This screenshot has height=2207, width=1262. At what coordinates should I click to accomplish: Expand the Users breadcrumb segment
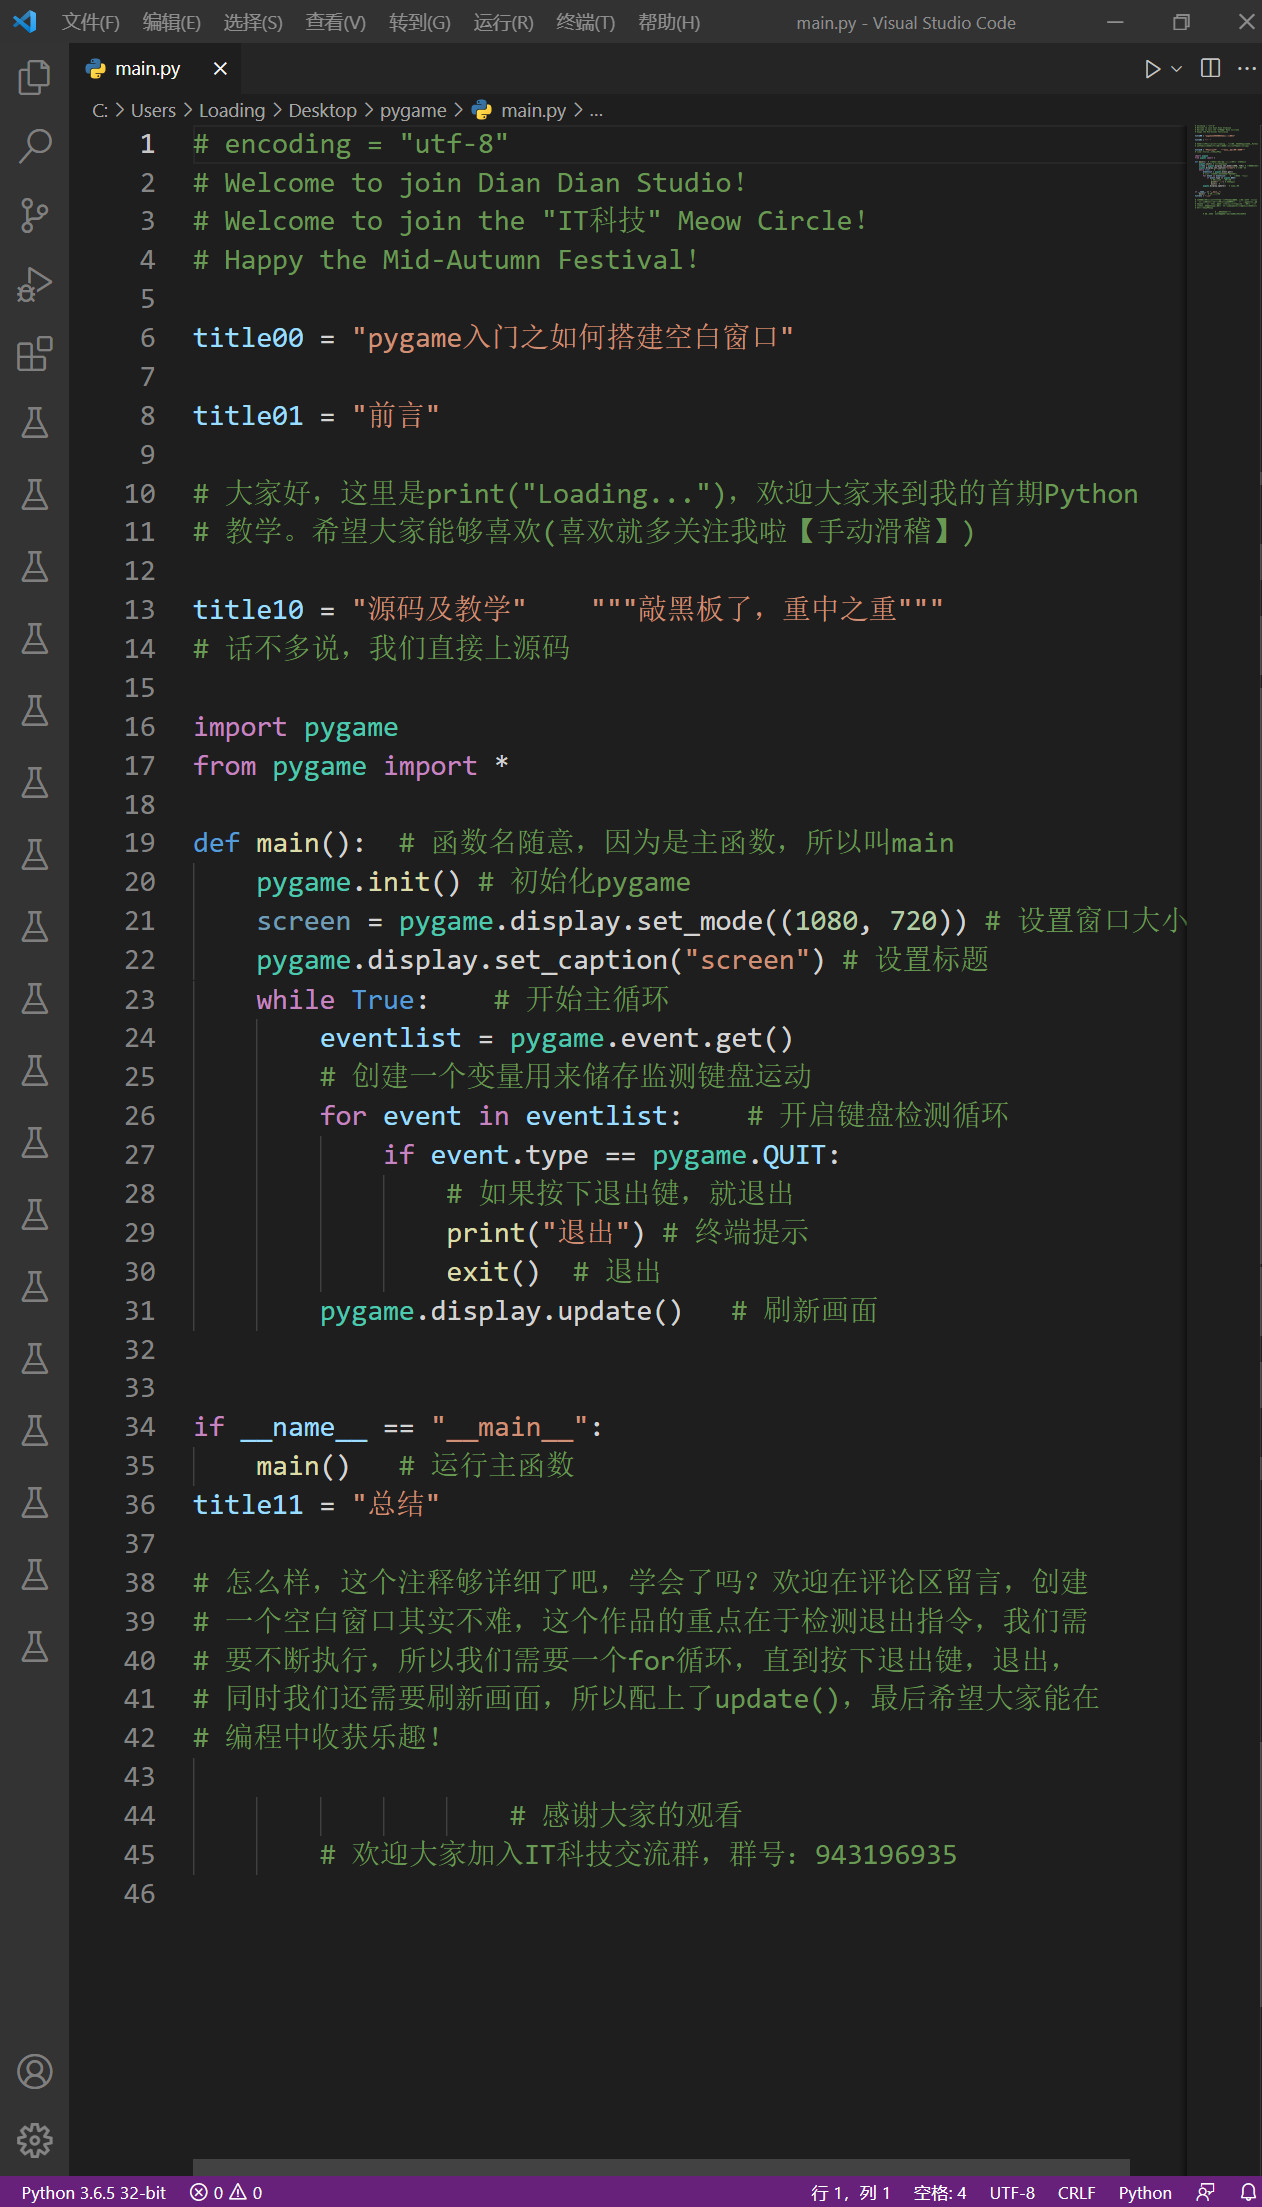153,110
